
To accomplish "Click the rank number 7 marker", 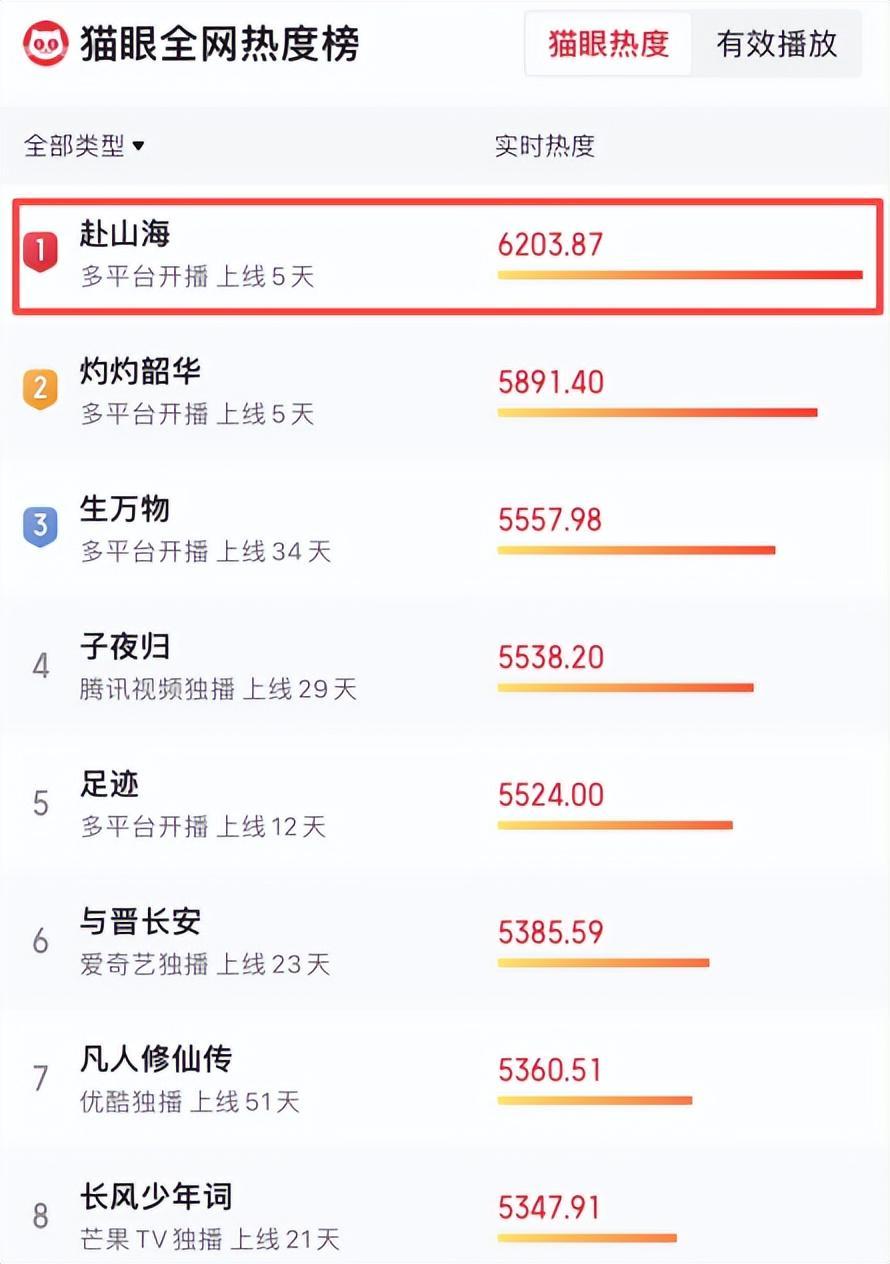I will 40,1078.
